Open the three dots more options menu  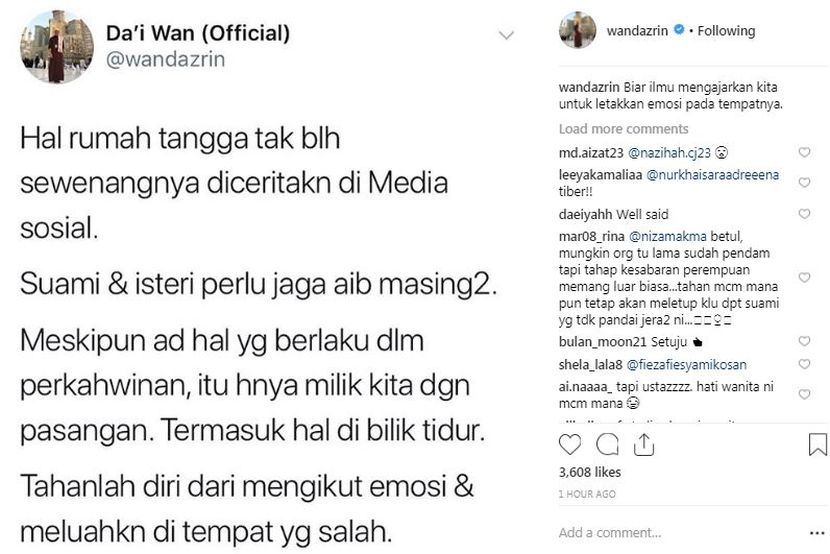pyautogui.click(x=817, y=533)
